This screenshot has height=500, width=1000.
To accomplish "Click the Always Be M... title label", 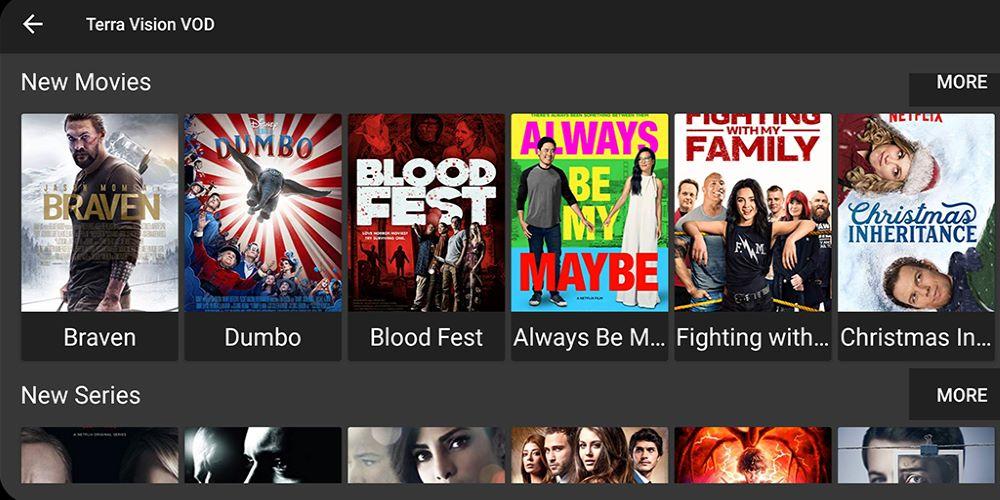I will click(x=589, y=337).
